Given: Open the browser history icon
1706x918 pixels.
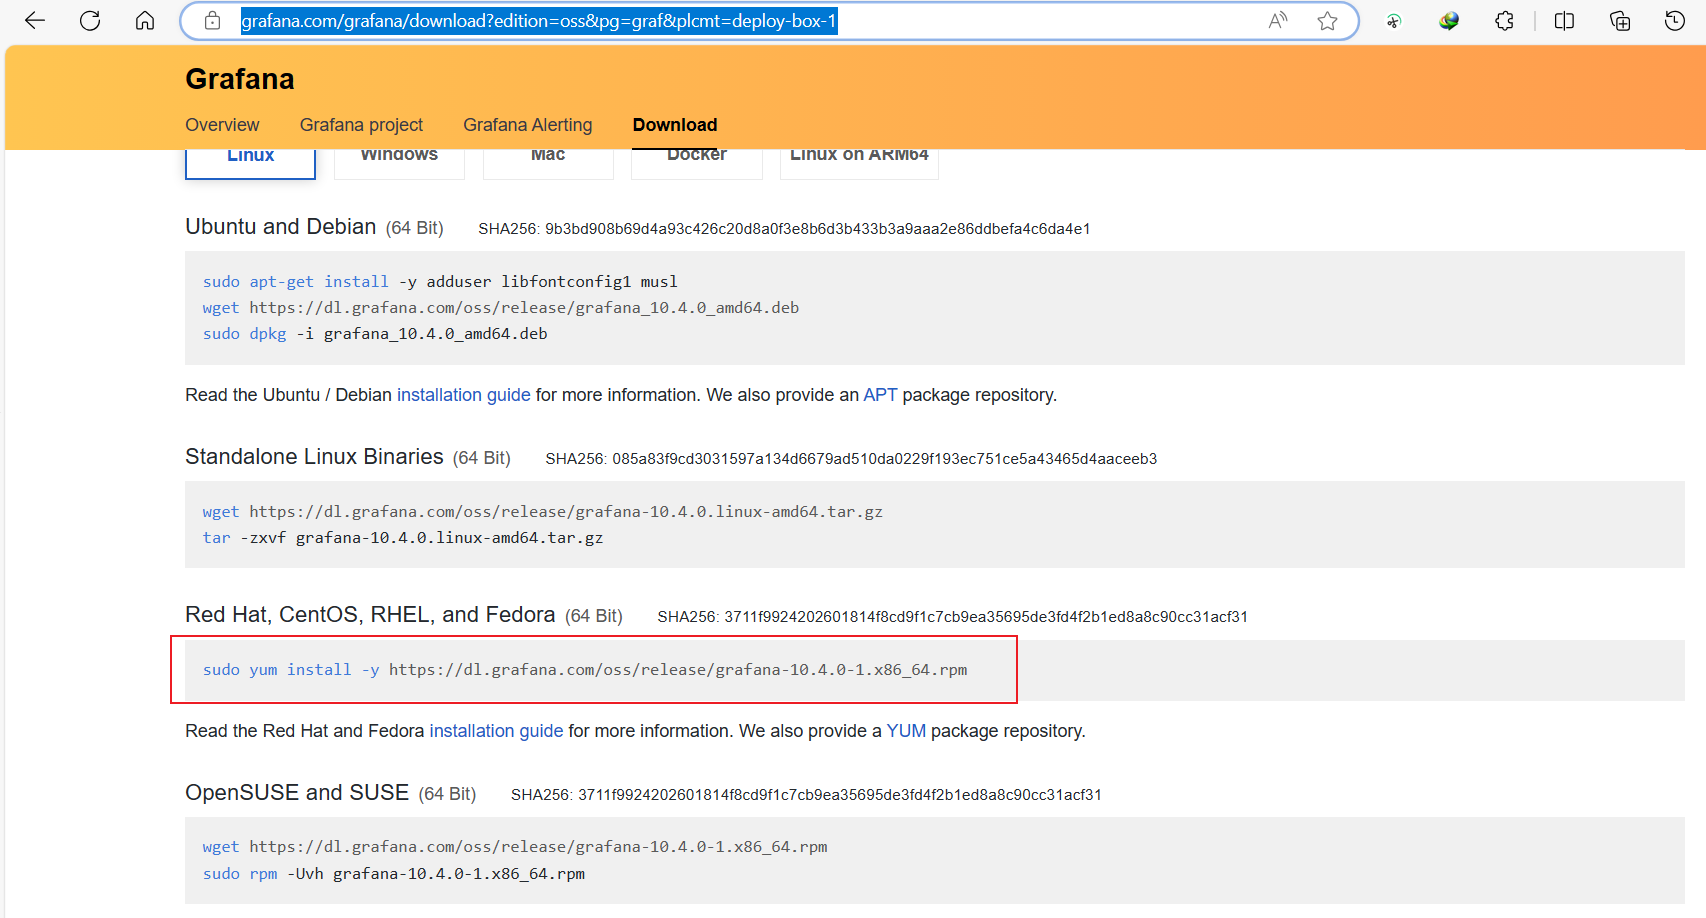Looking at the screenshot, I should tap(1675, 21).
